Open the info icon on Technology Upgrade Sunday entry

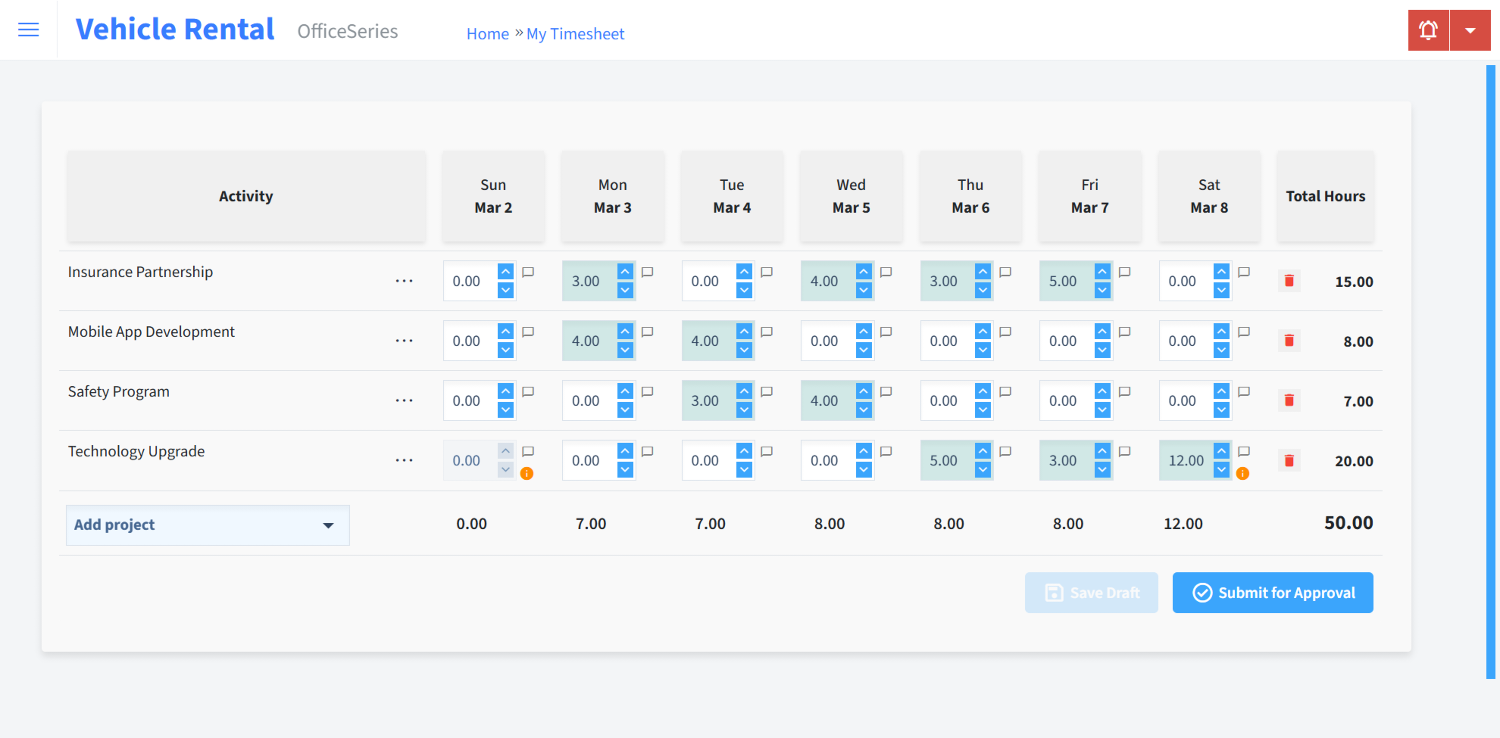(528, 474)
